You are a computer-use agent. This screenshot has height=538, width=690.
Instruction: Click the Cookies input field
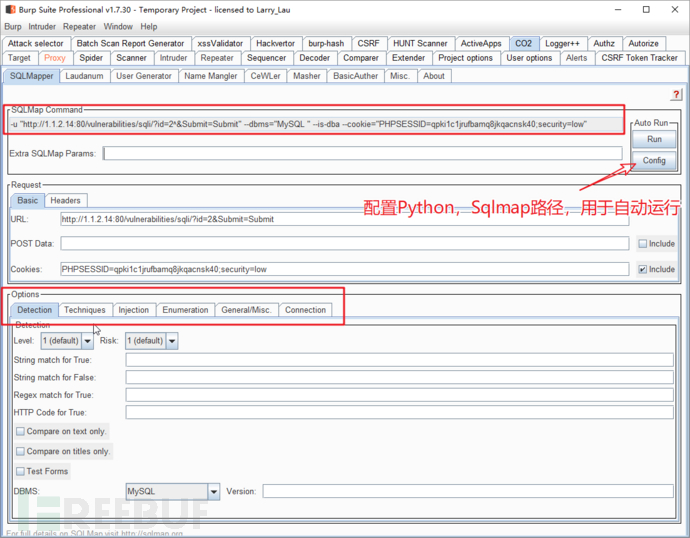coord(345,269)
